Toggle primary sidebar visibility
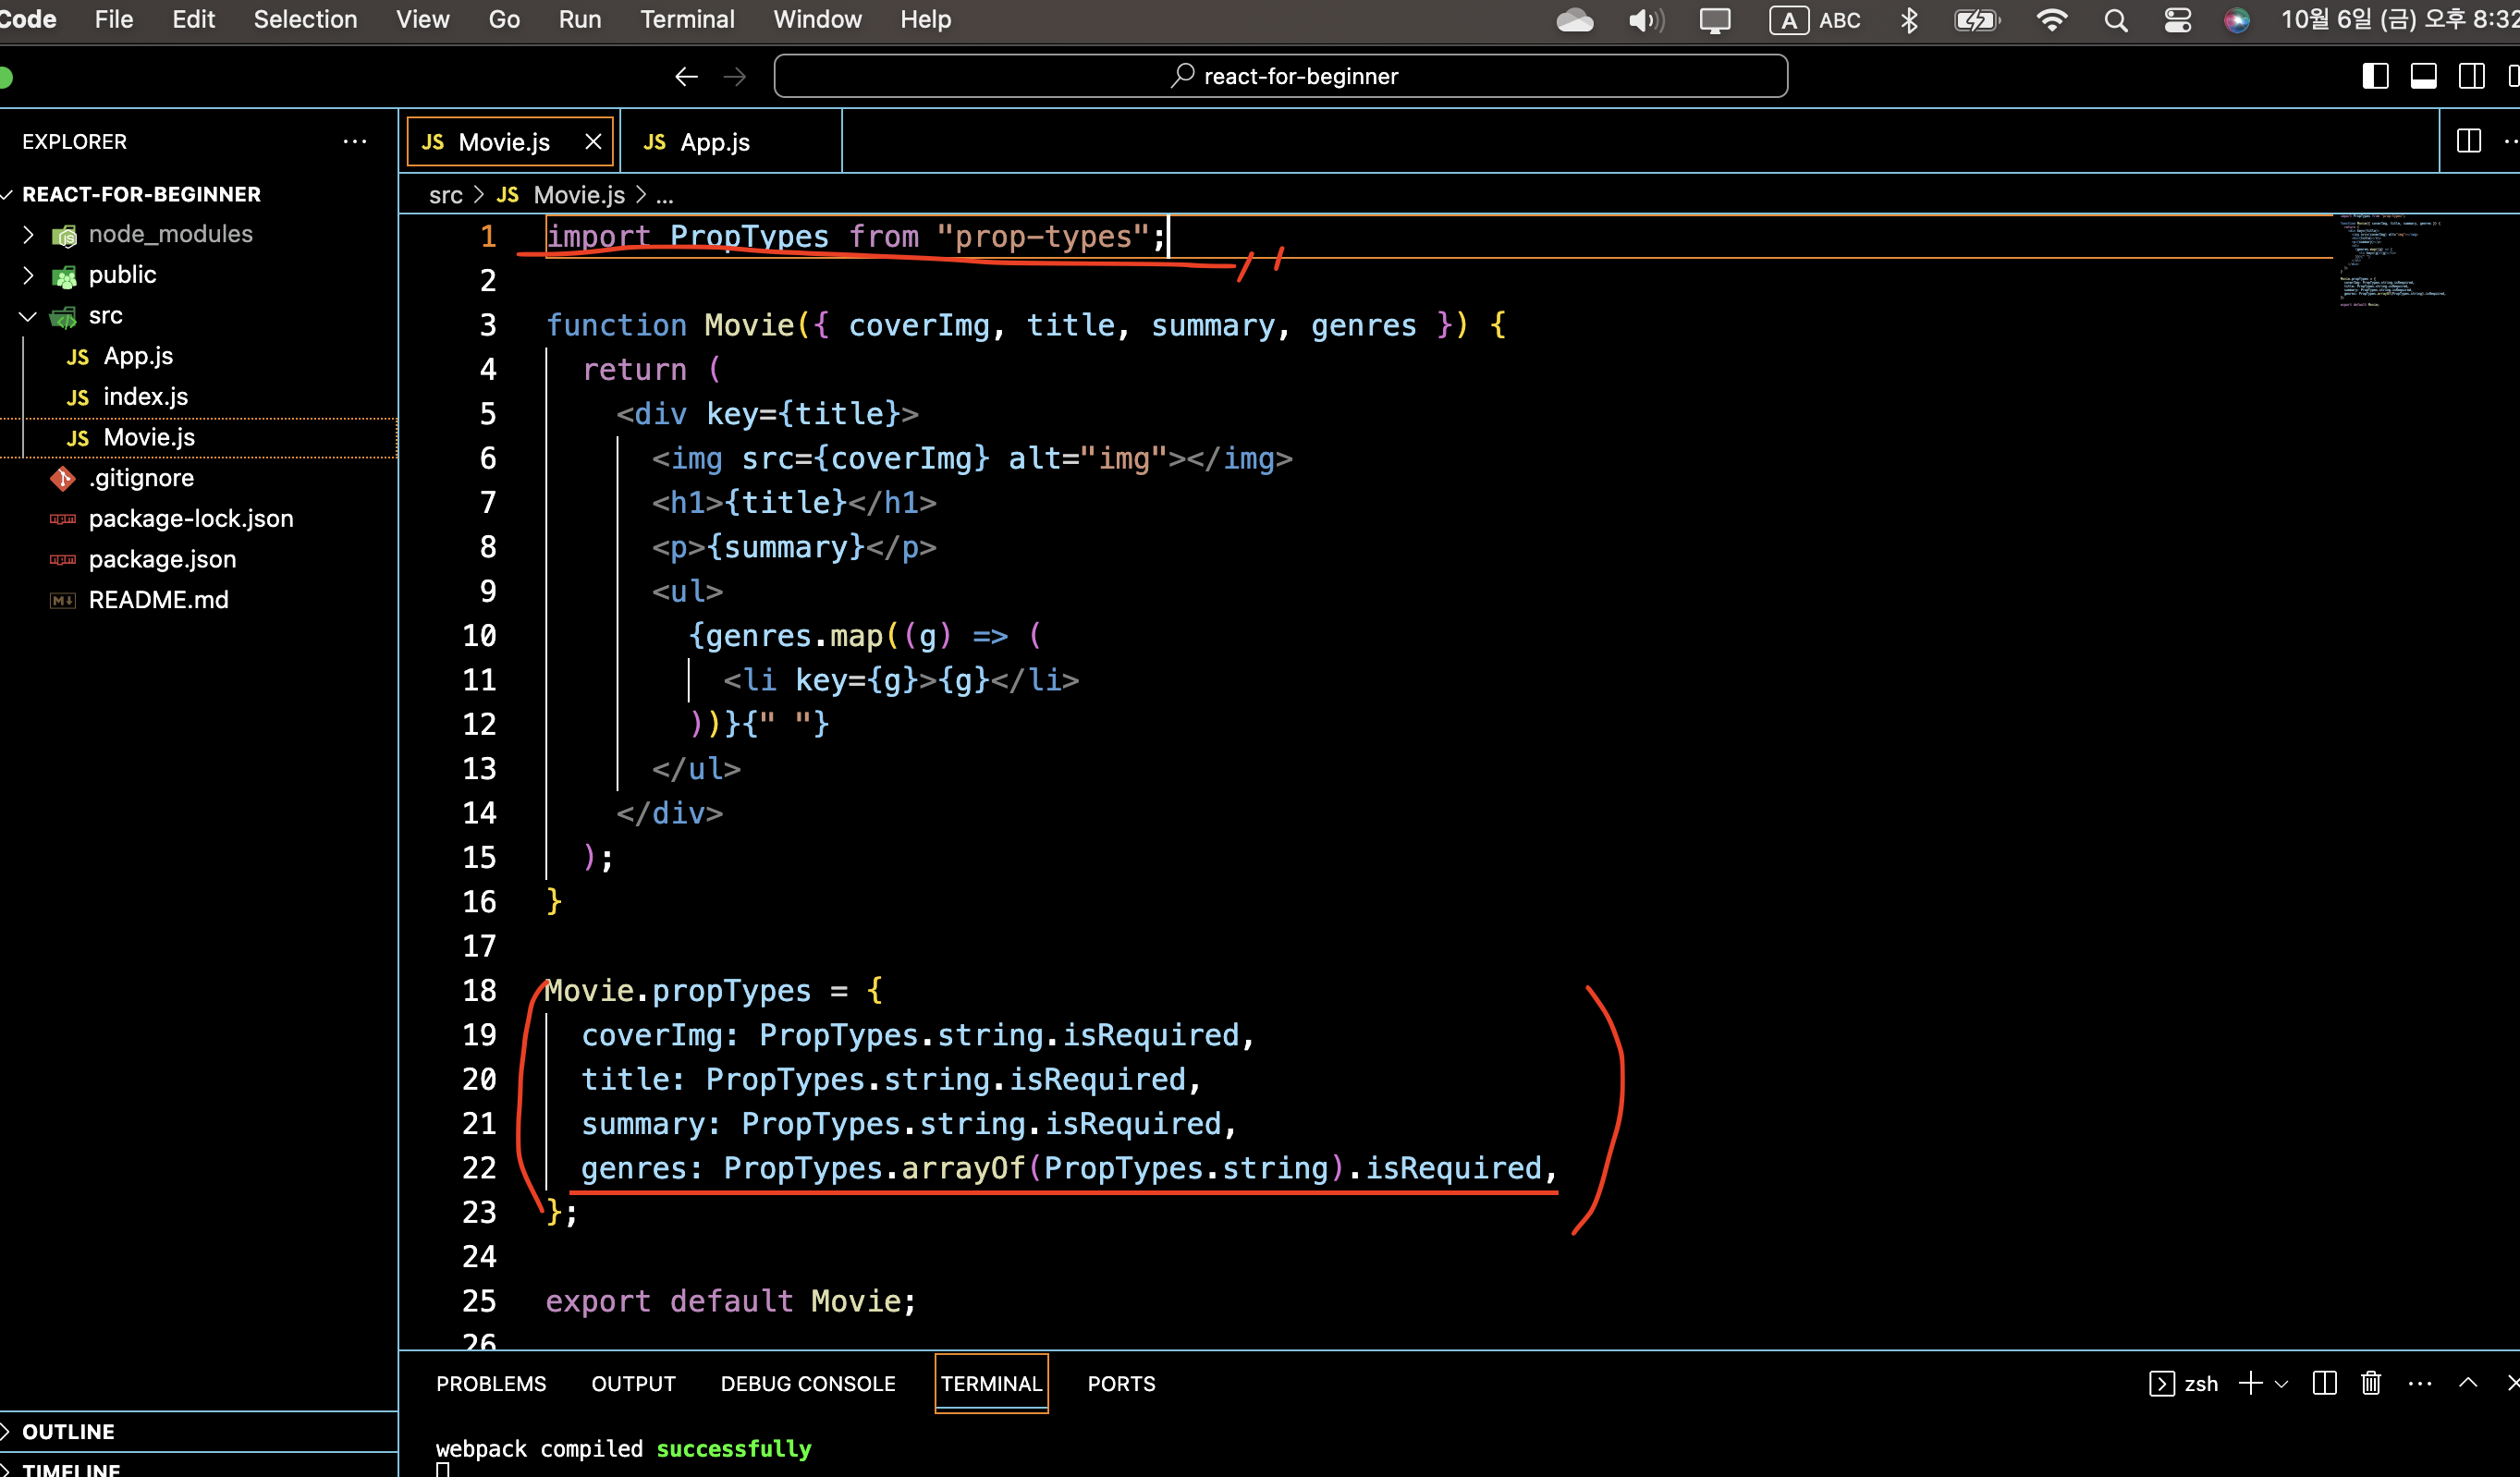This screenshot has height=1477, width=2520. click(2376, 77)
